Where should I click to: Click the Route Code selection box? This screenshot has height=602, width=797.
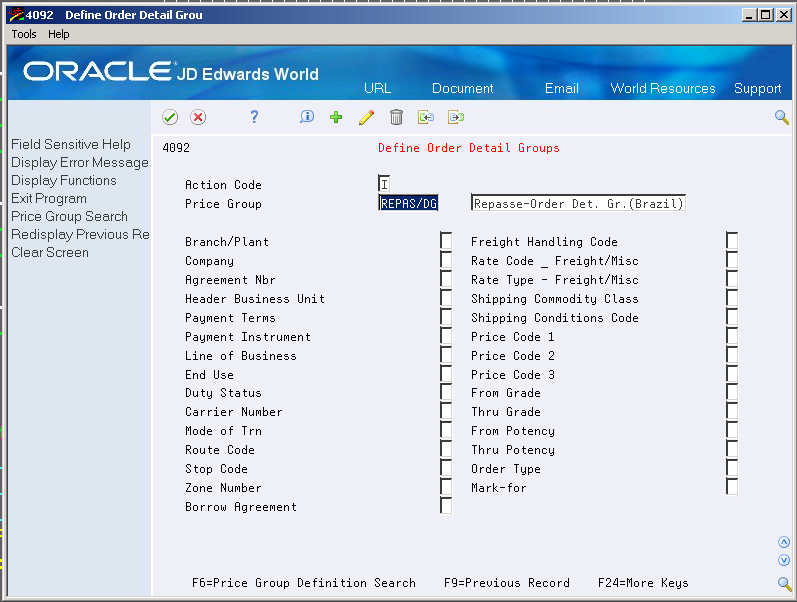pos(446,449)
